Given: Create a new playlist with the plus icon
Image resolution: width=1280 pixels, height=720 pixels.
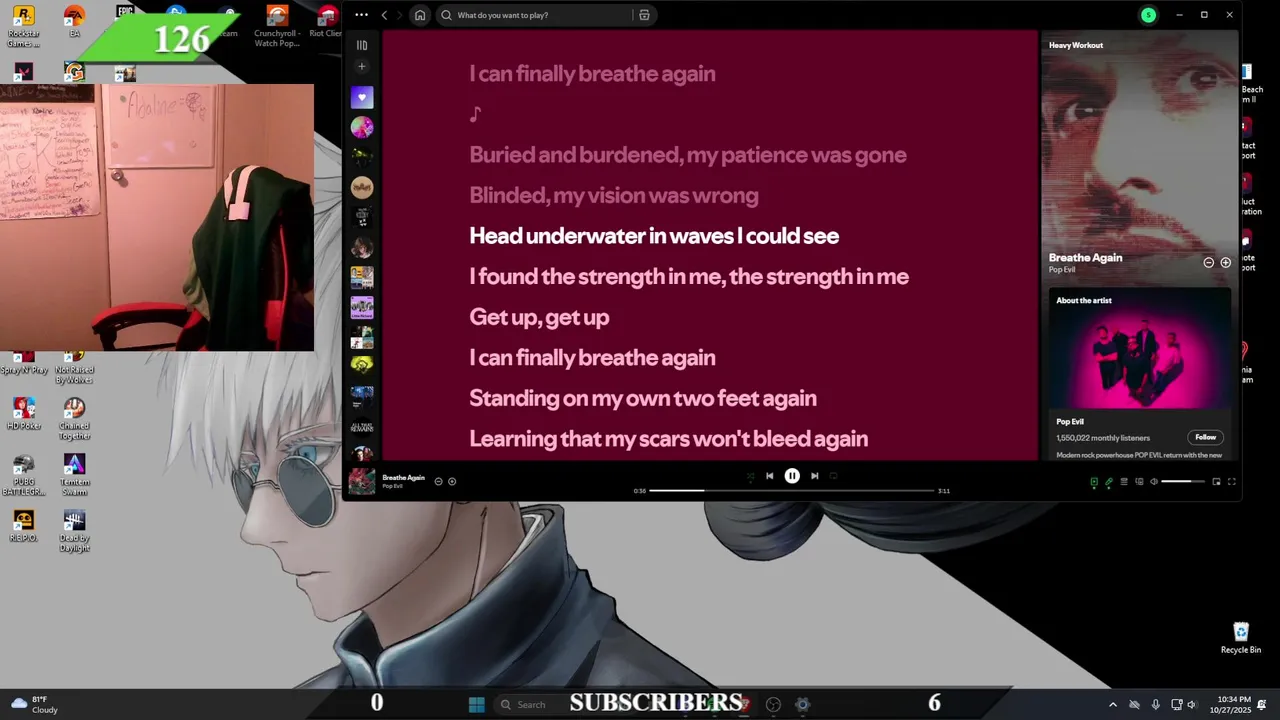Looking at the screenshot, I should 362,67.
